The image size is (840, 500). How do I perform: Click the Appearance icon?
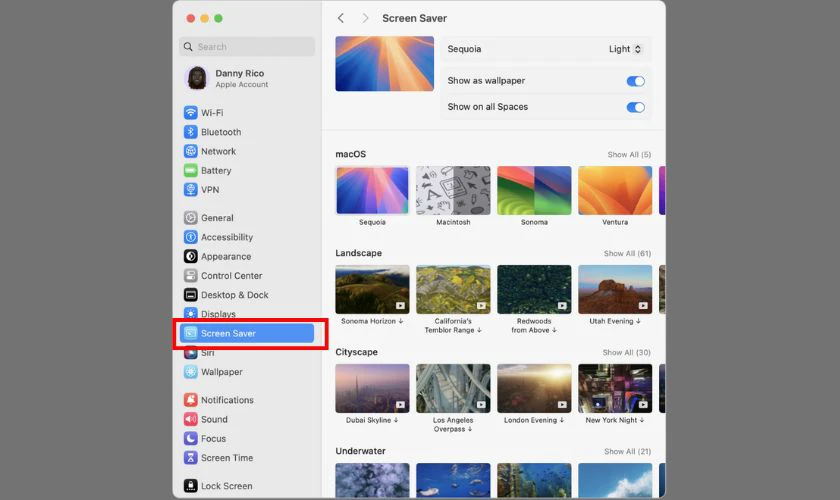point(190,256)
